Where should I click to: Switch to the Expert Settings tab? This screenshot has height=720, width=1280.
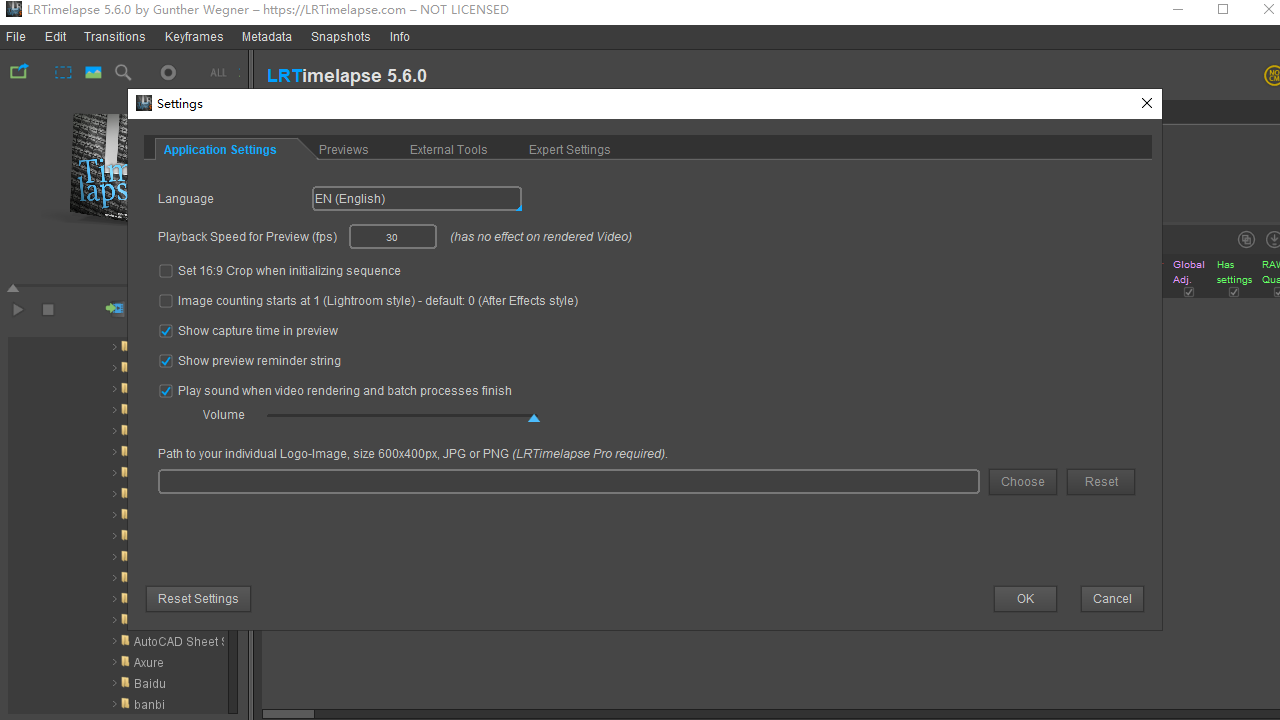click(x=569, y=150)
